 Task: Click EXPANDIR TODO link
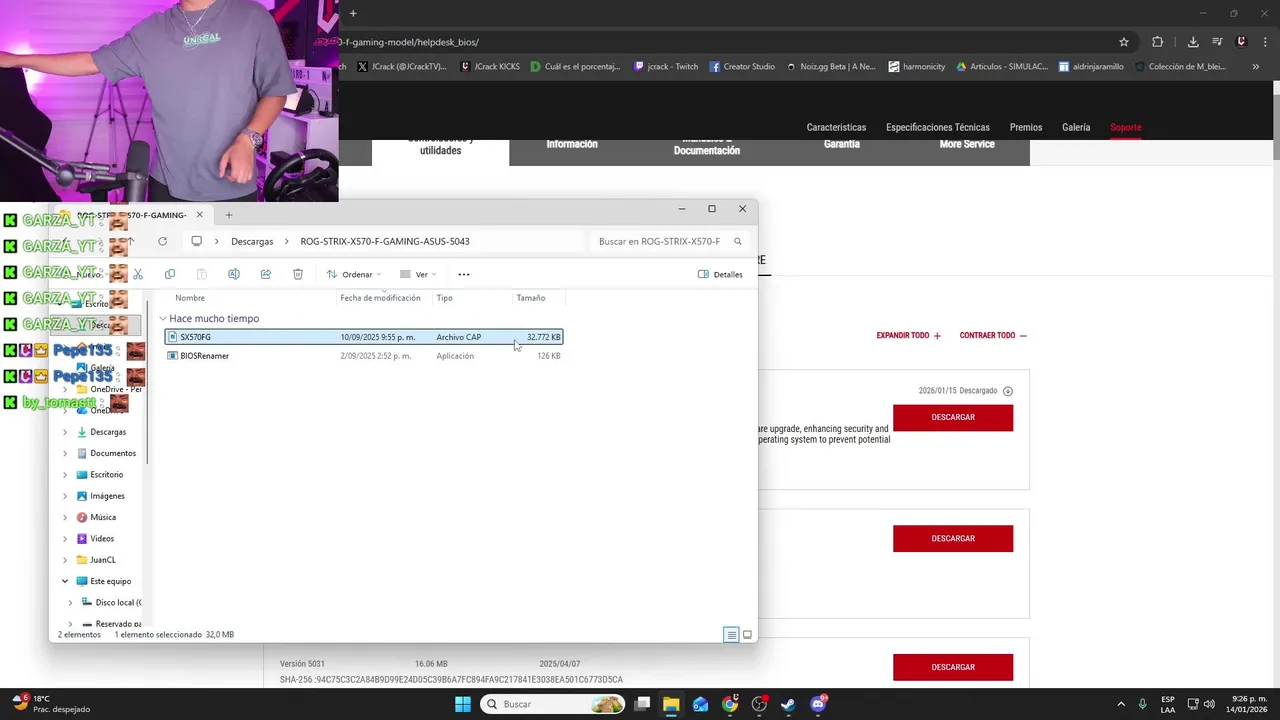(x=909, y=336)
